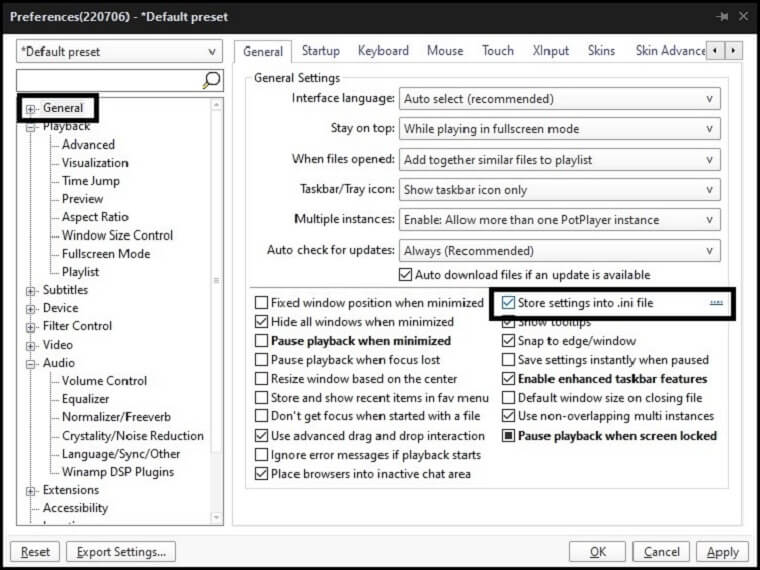Open Interface language dropdown

[x=559, y=99]
